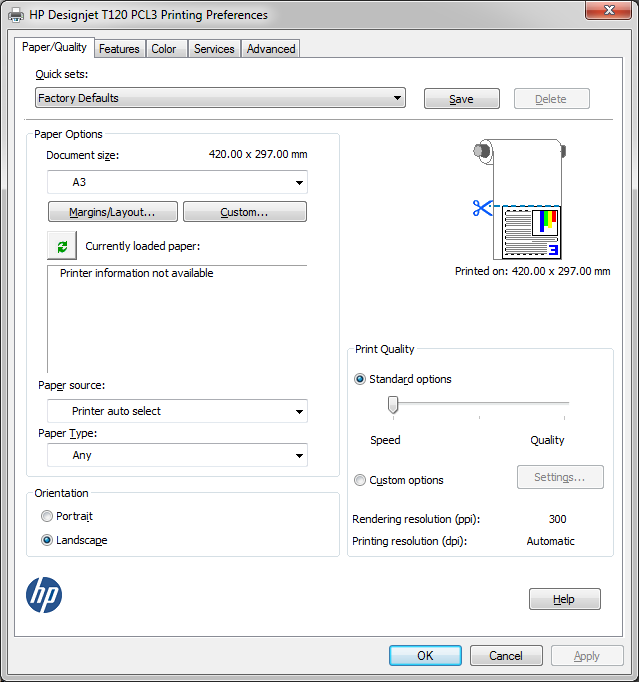Open the Paper source dropdown

coord(177,411)
